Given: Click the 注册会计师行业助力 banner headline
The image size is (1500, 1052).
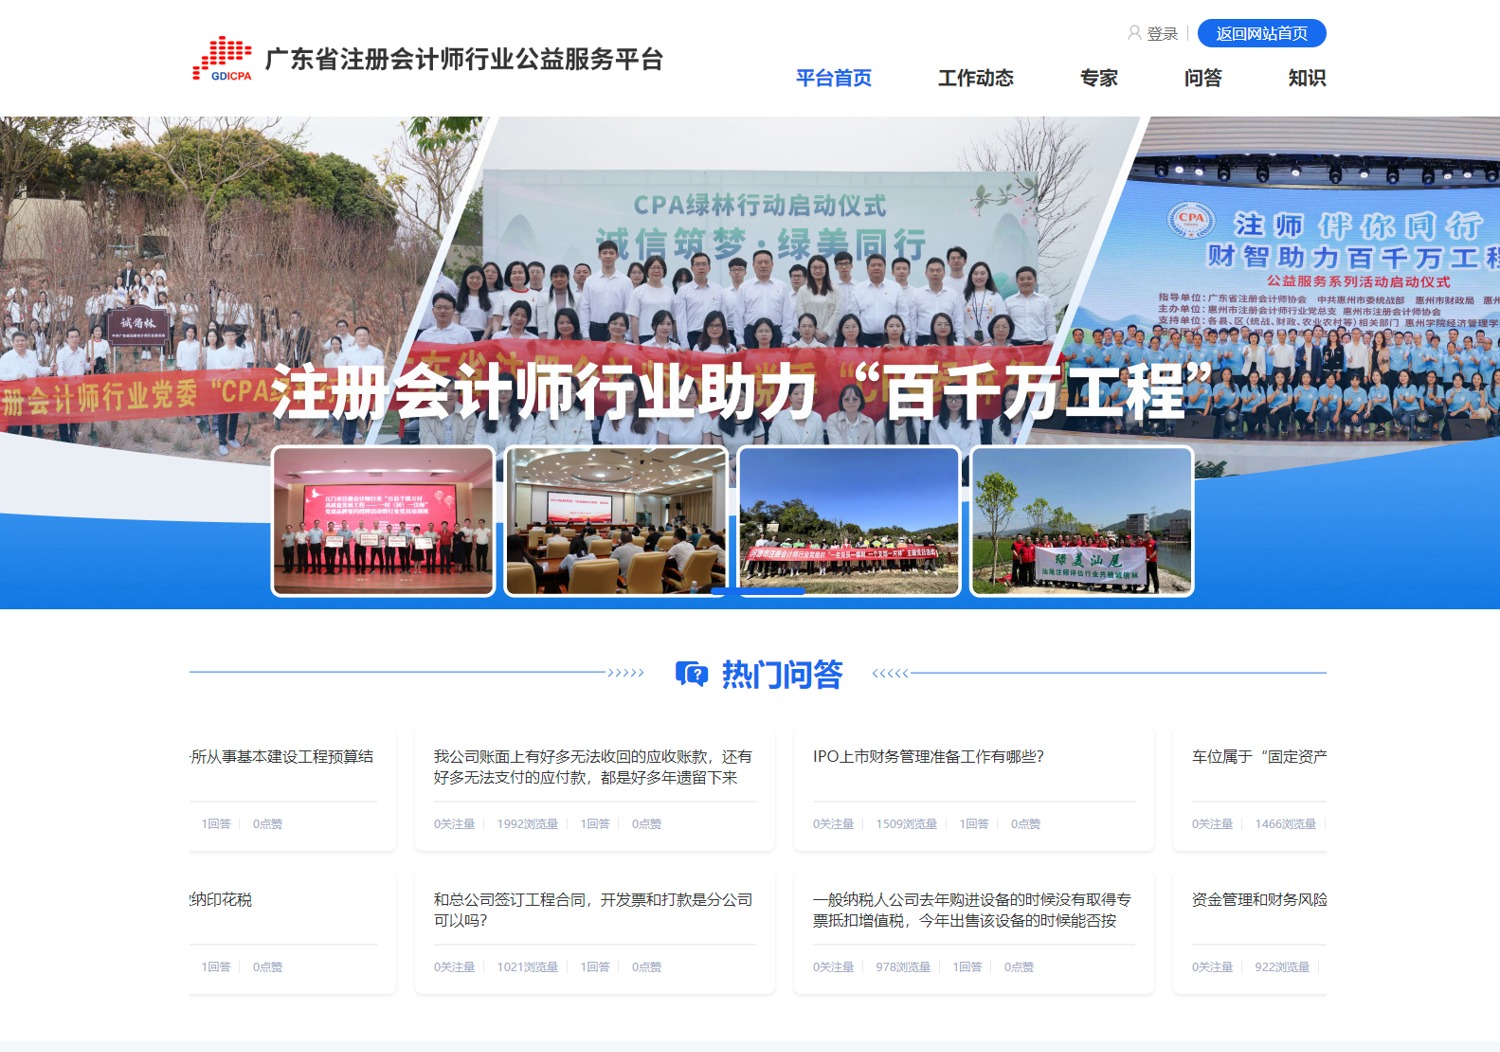Looking at the screenshot, I should click(x=741, y=391).
